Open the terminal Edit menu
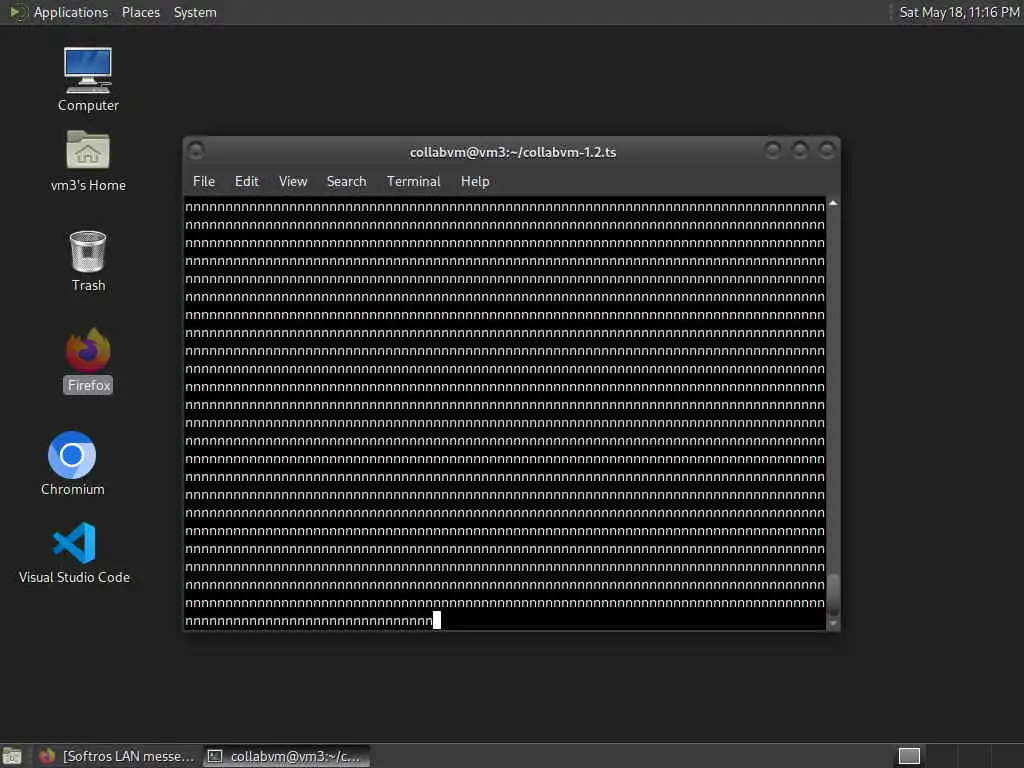The width and height of the screenshot is (1024, 768). [x=247, y=182]
